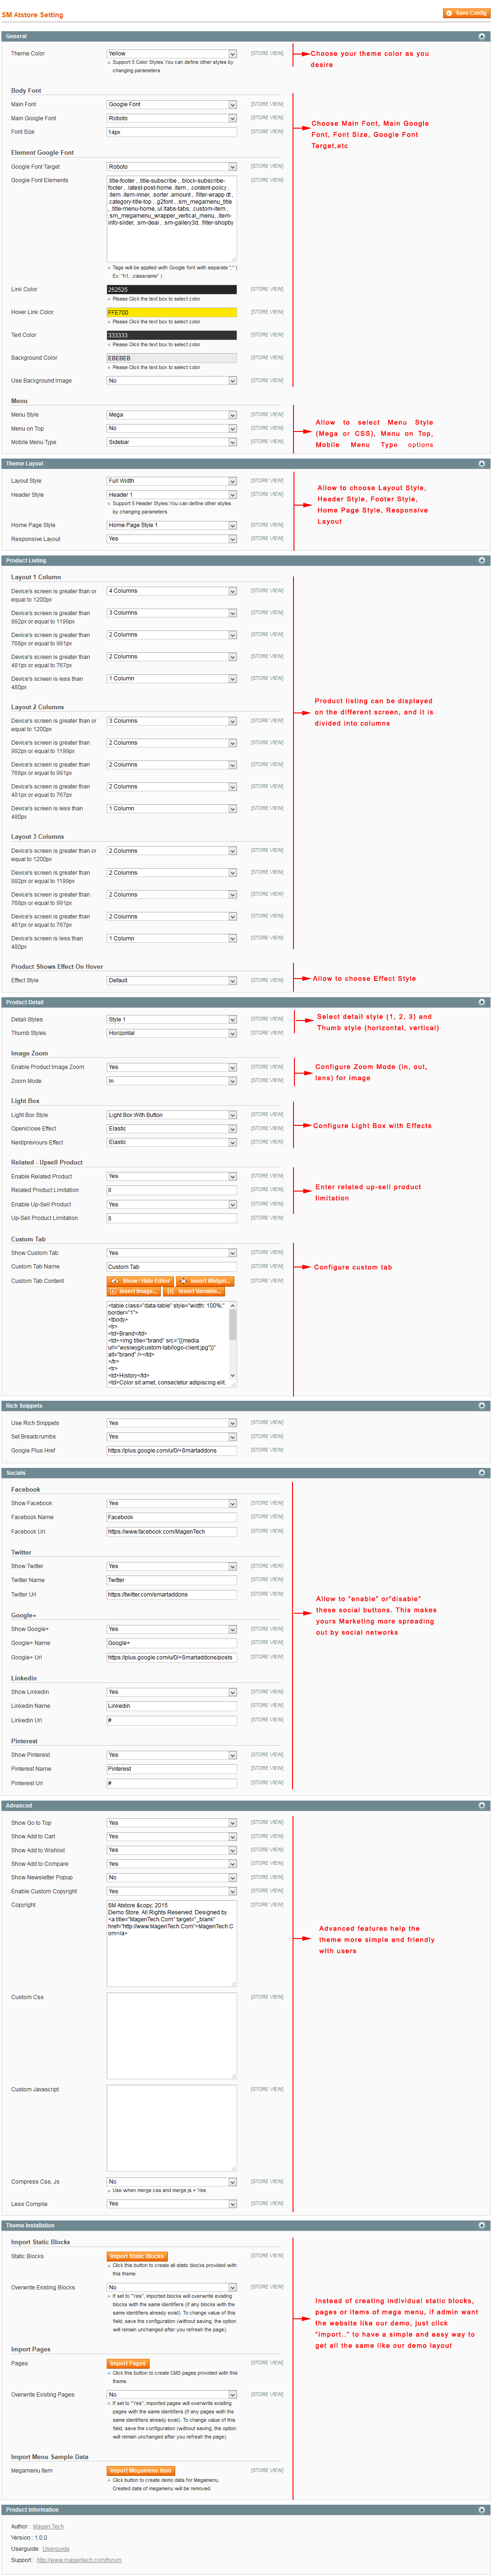The height and width of the screenshot is (2576, 491).
Task: Open the Show Go to Top dropdown
Action: tap(172, 1823)
